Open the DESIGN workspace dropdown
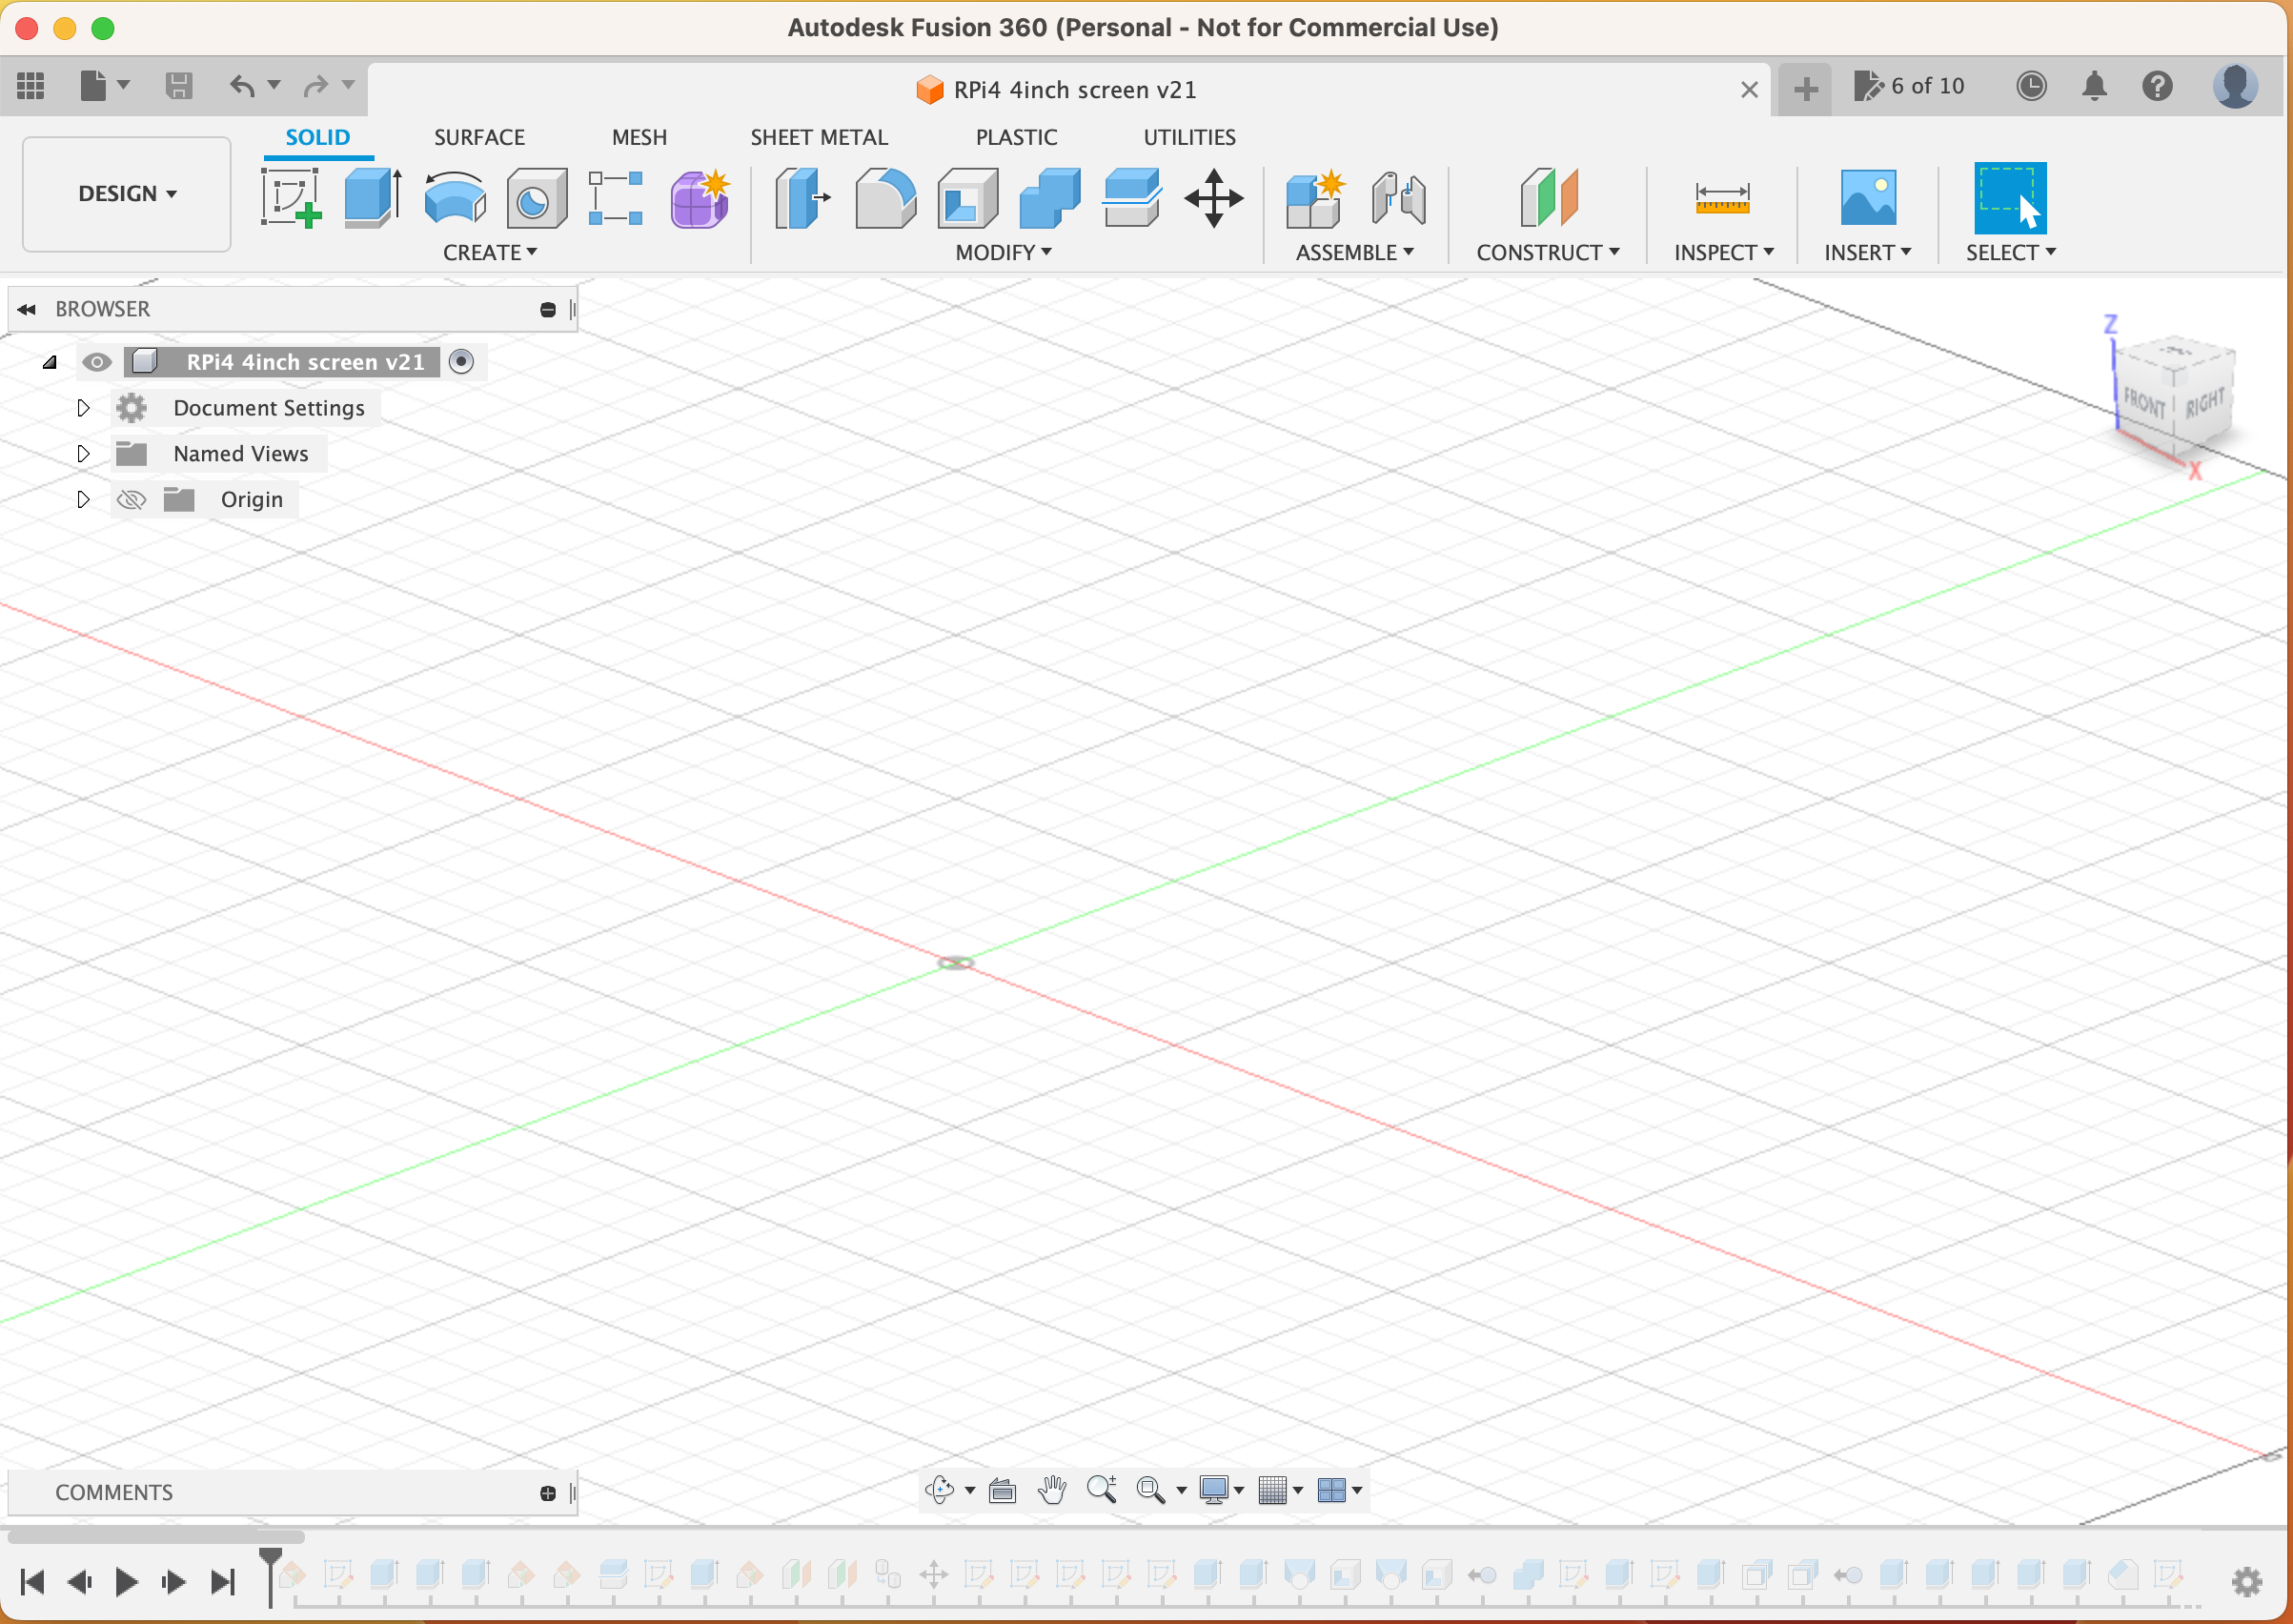This screenshot has width=2293, height=1624. point(127,194)
